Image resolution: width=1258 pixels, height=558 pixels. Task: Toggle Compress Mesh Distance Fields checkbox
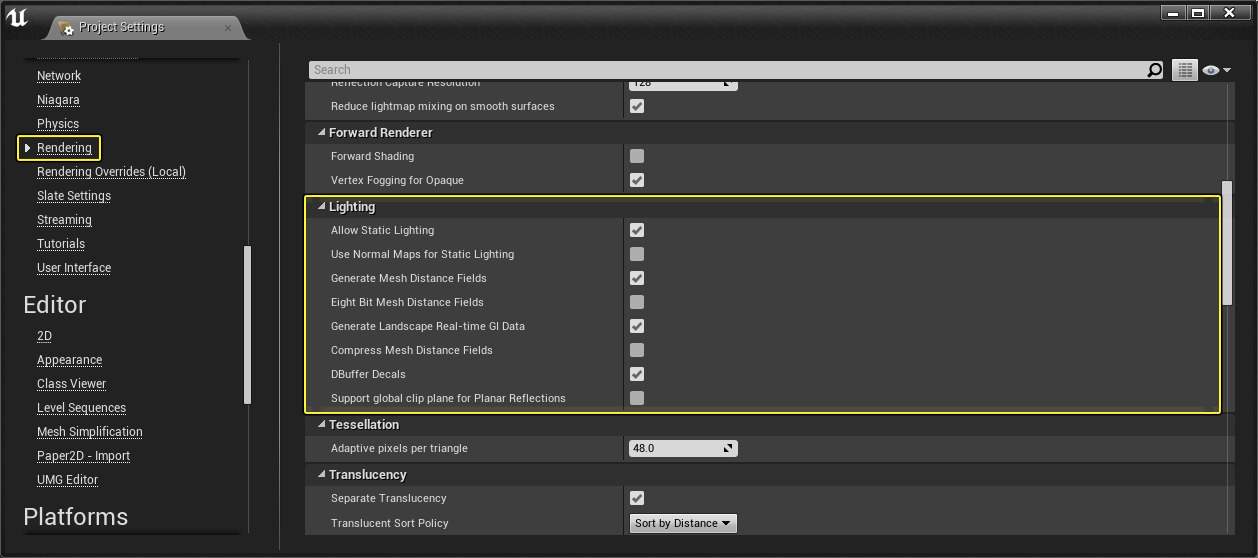coord(637,350)
